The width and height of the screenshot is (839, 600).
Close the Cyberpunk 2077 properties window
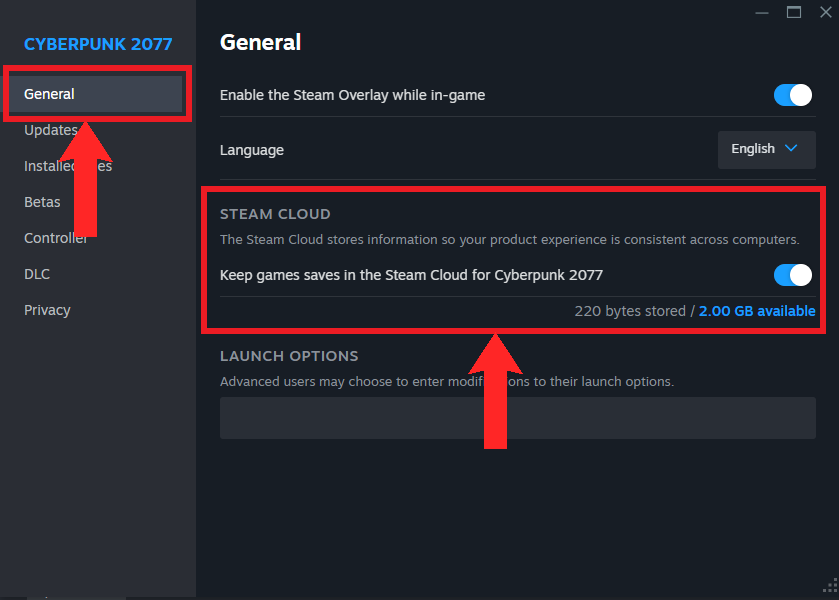coord(825,12)
